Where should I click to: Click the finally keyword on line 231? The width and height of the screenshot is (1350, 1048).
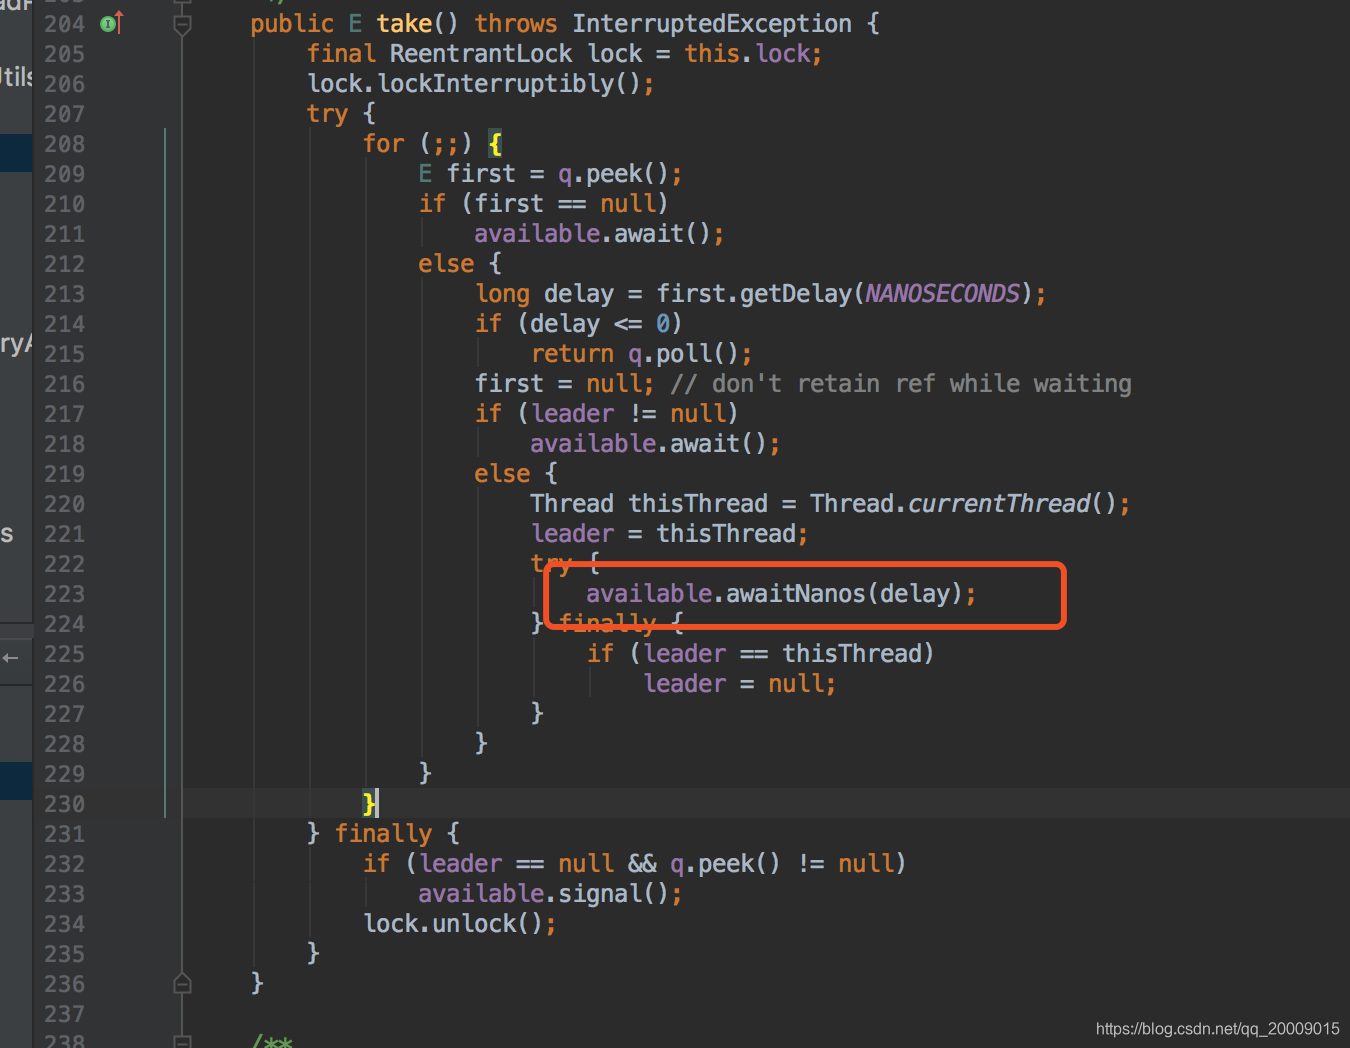383,833
